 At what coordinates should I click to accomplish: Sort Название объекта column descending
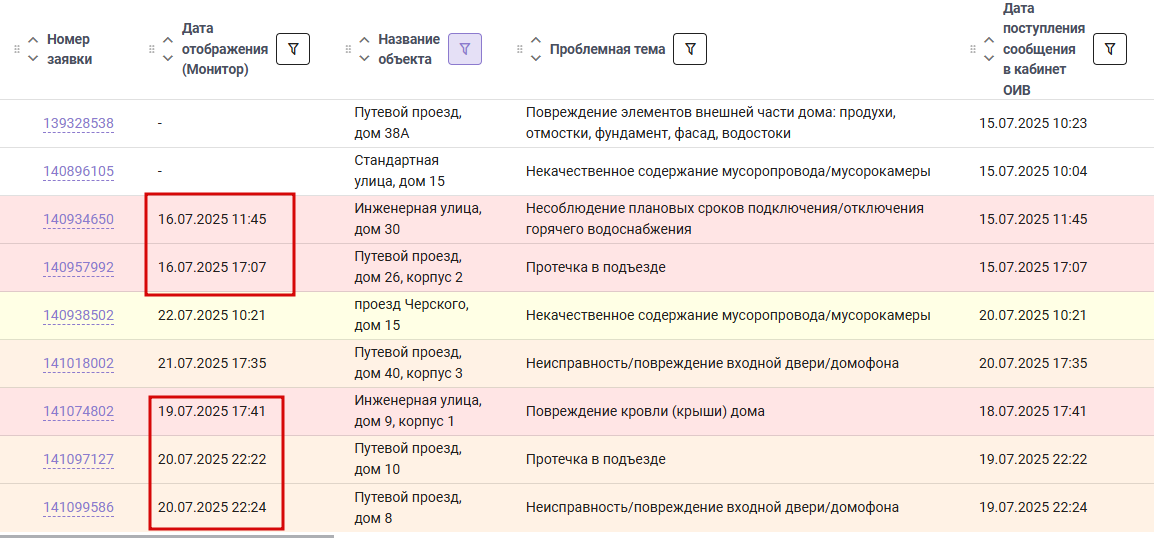click(x=364, y=59)
